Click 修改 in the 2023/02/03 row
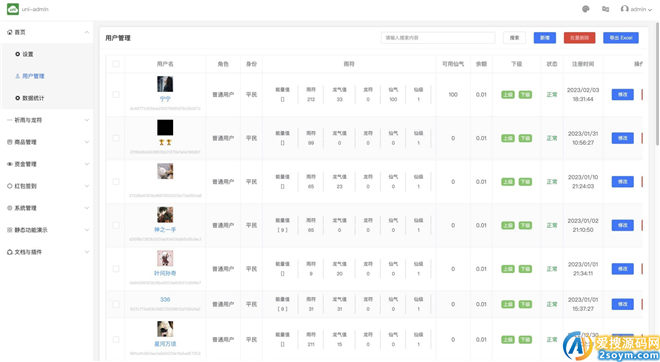The image size is (660, 362). (623, 95)
